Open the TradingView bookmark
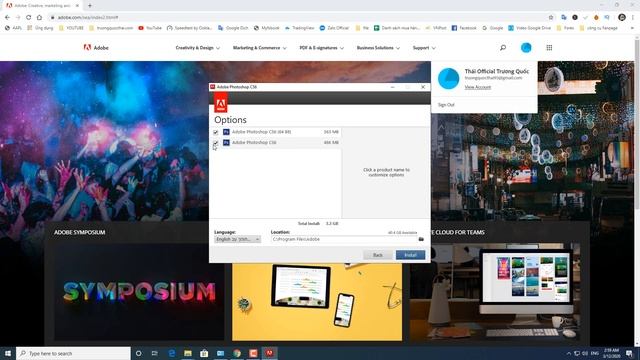This screenshot has width=640, height=360. tap(300, 28)
